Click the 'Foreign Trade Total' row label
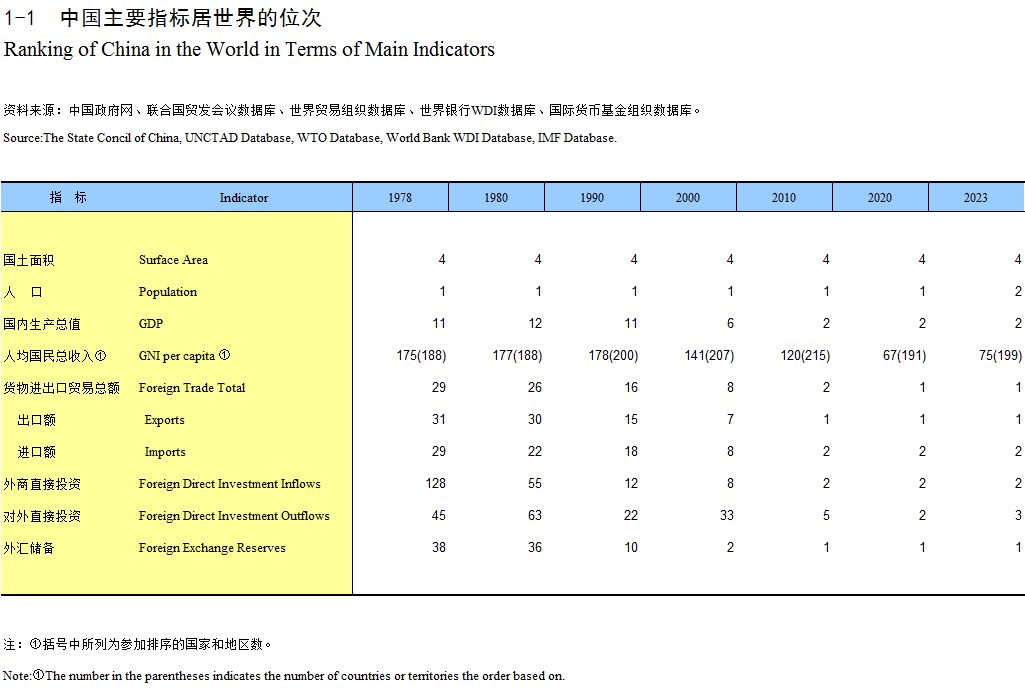This screenshot has height=692, width=1025. click(191, 388)
